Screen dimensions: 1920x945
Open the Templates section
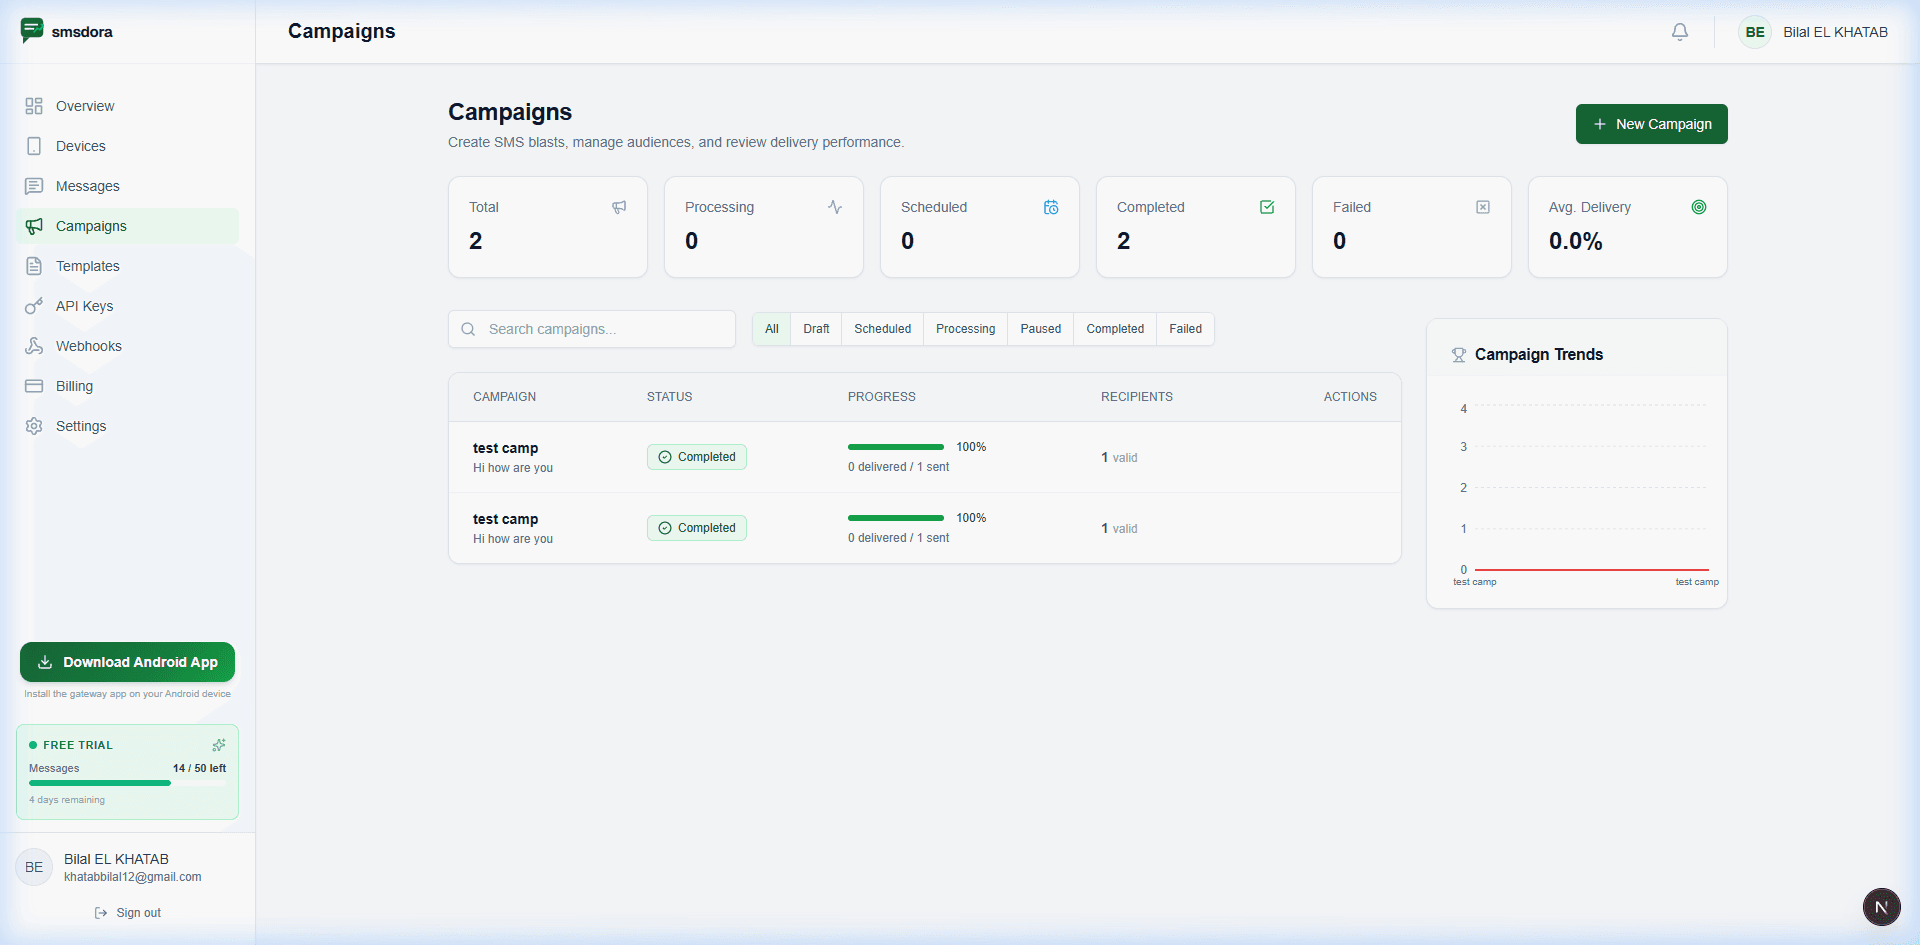85,266
